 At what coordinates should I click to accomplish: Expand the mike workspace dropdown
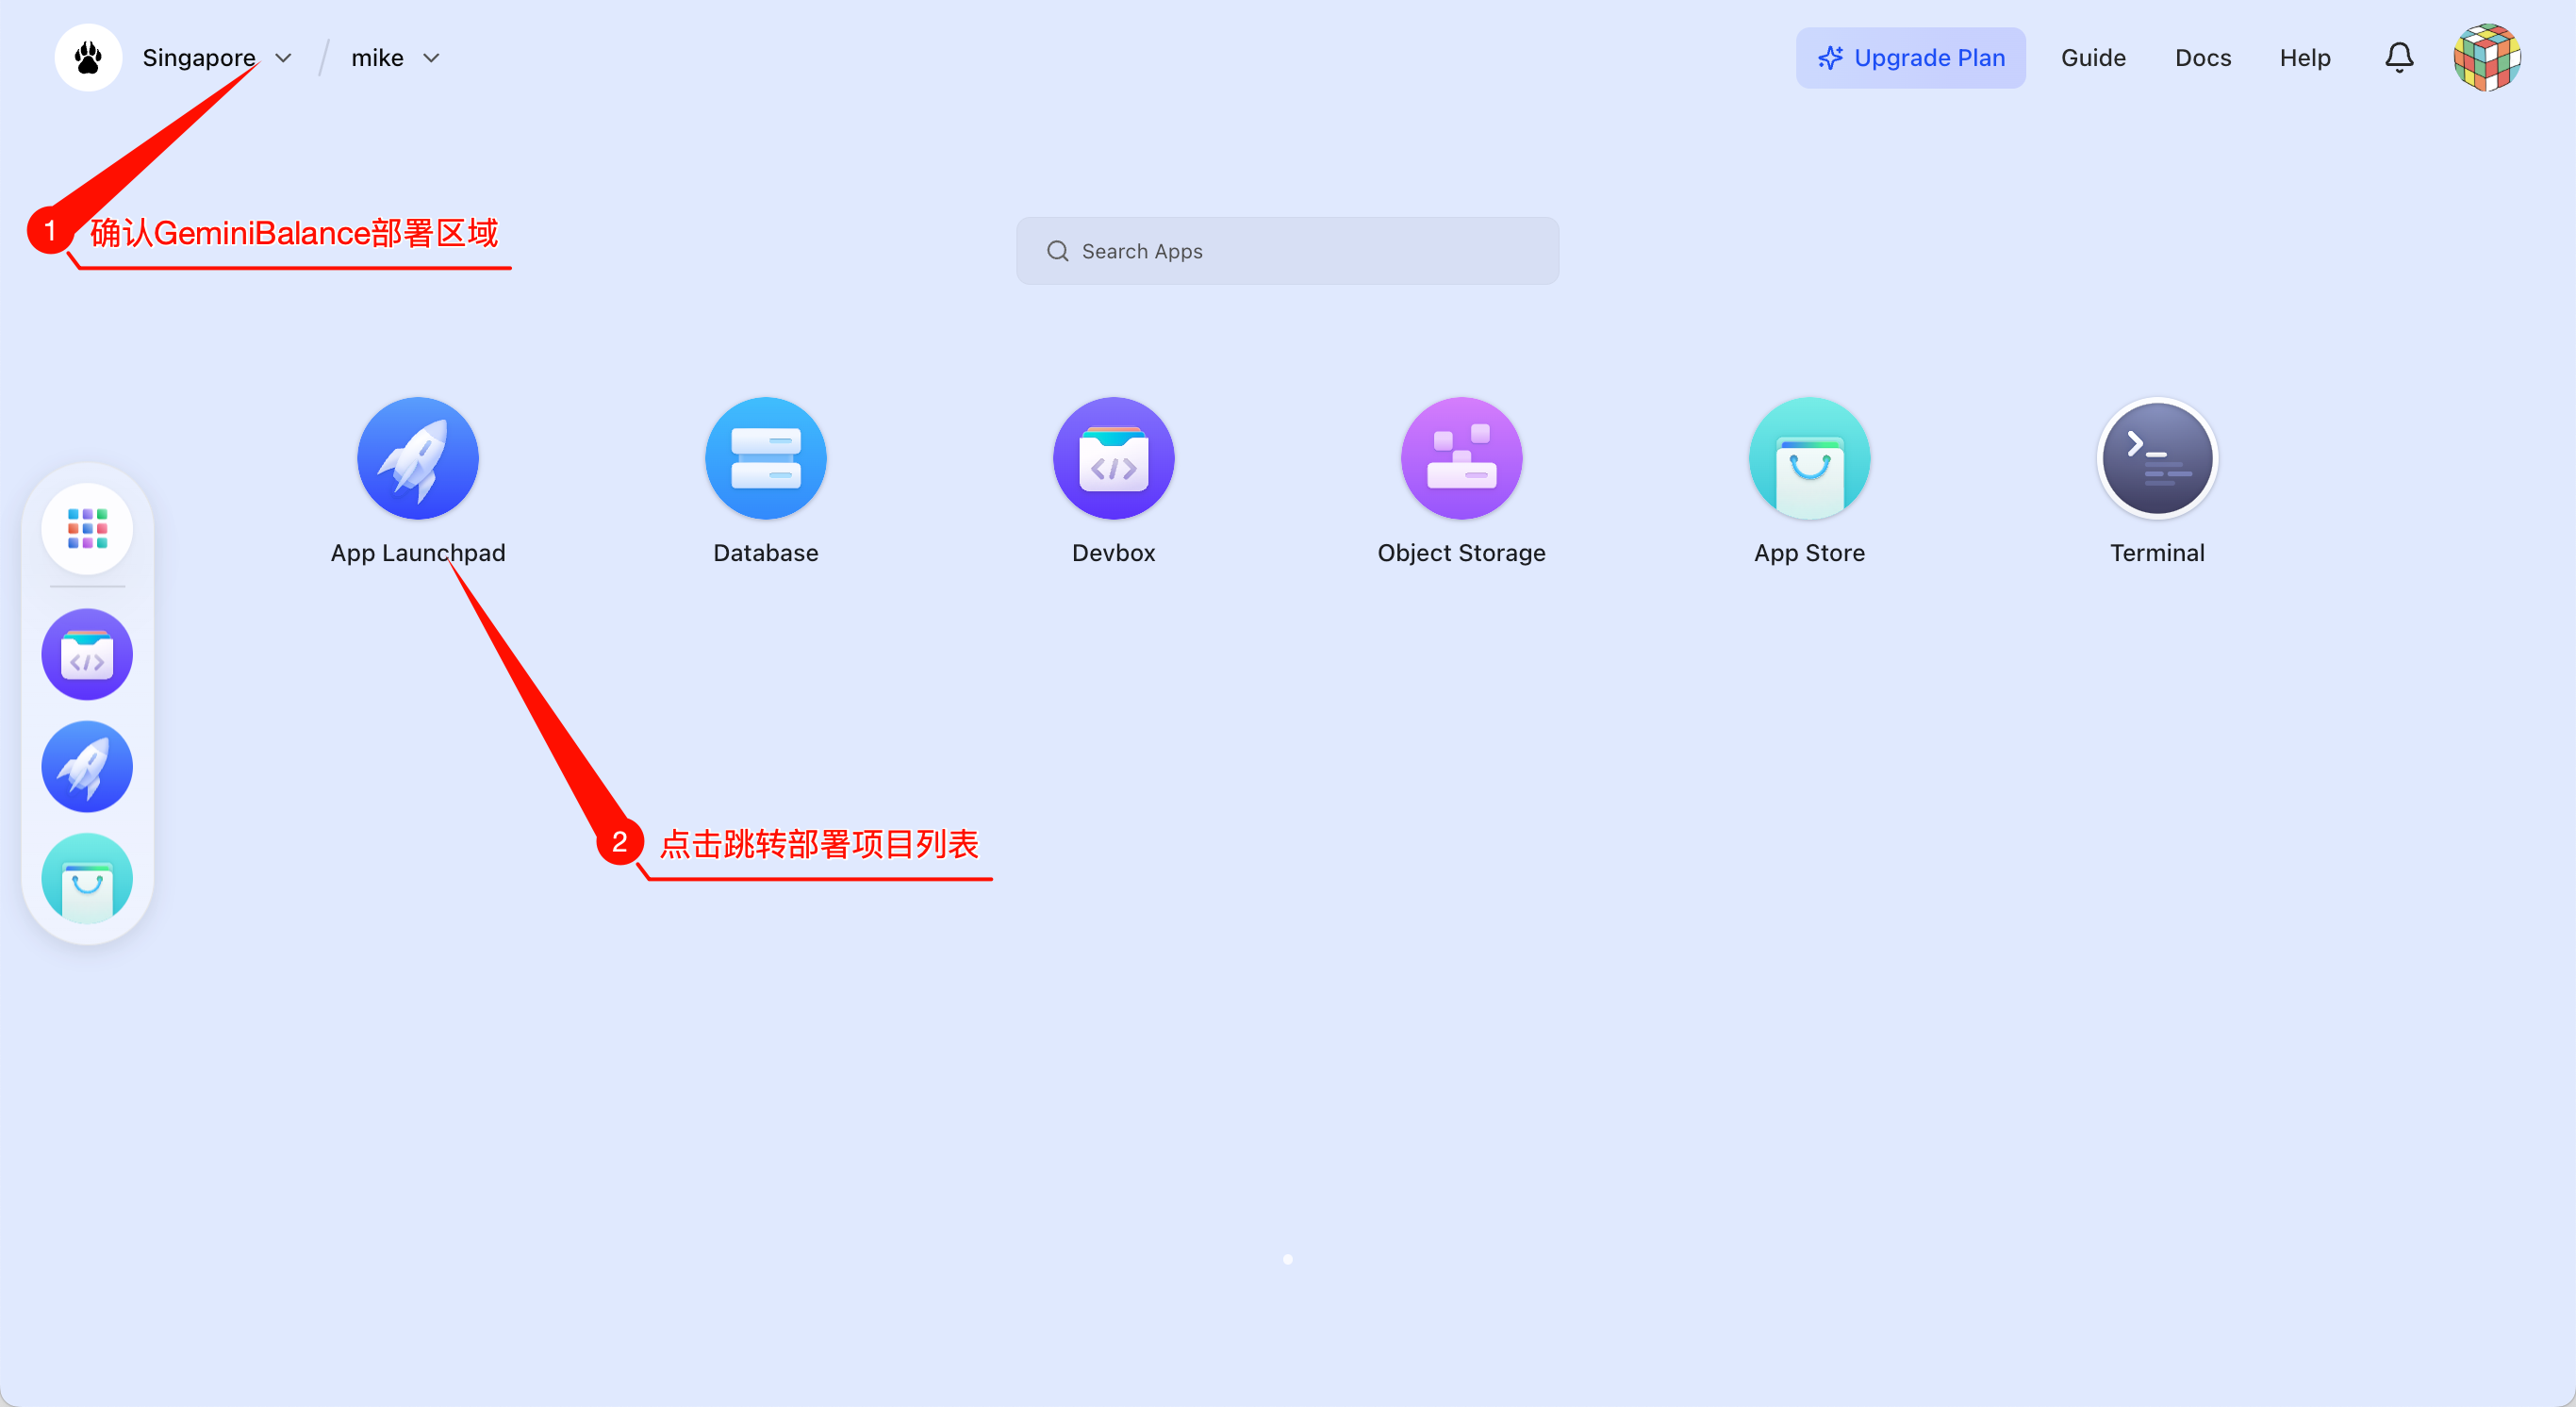[x=395, y=58]
